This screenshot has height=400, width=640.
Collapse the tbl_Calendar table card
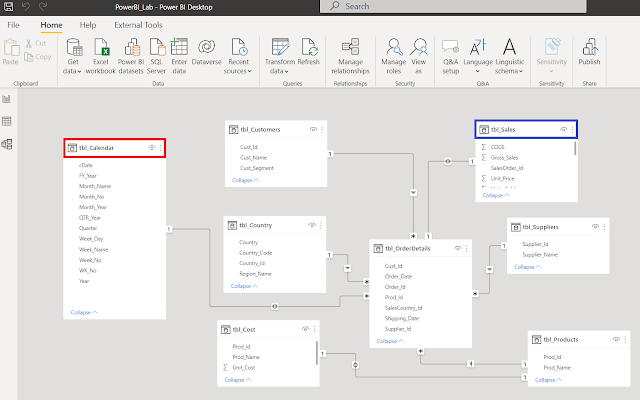(84, 312)
